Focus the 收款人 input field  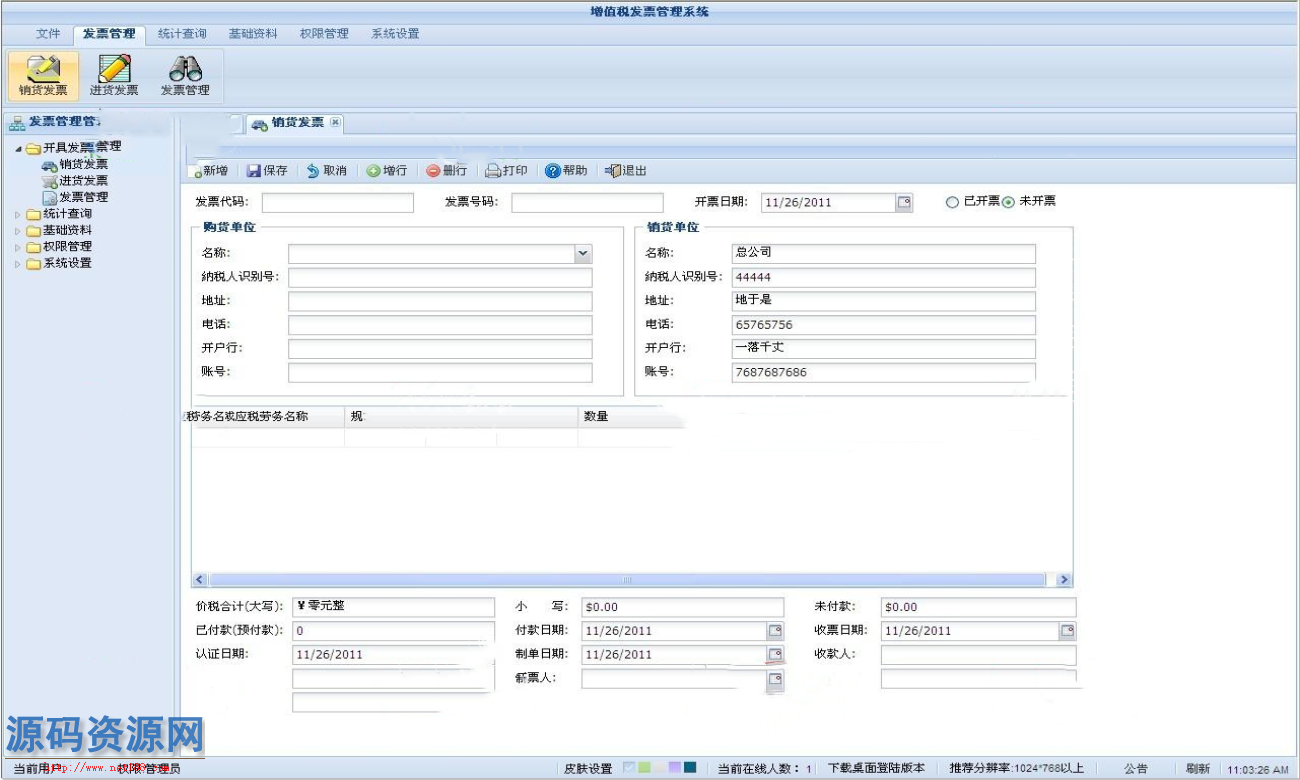(x=978, y=656)
